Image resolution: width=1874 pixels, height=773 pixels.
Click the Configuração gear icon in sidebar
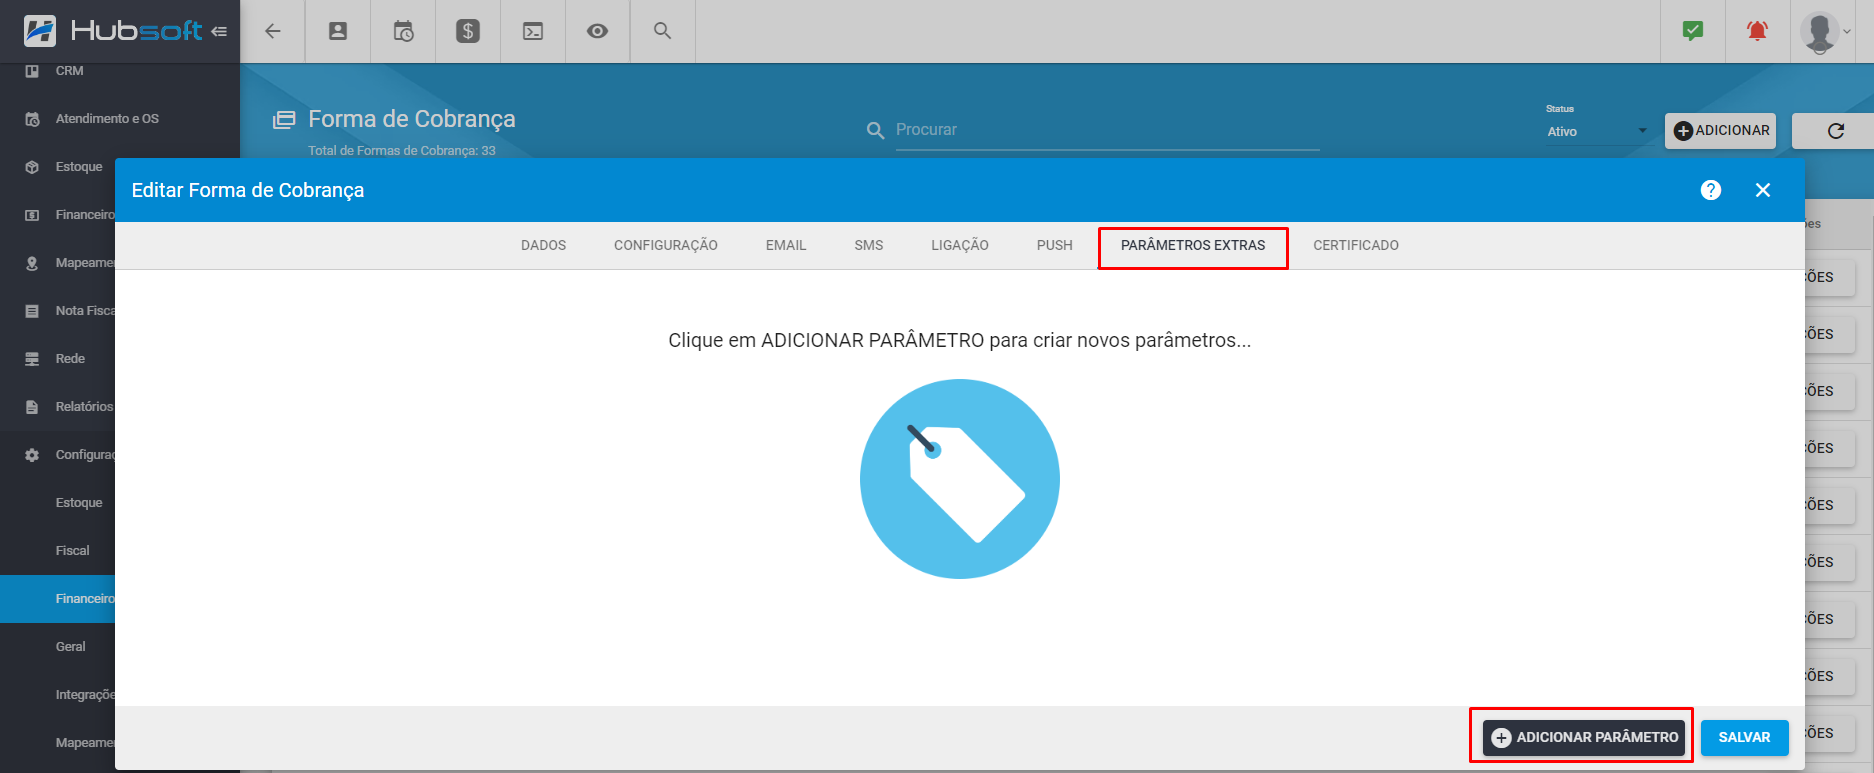pyautogui.click(x=32, y=455)
